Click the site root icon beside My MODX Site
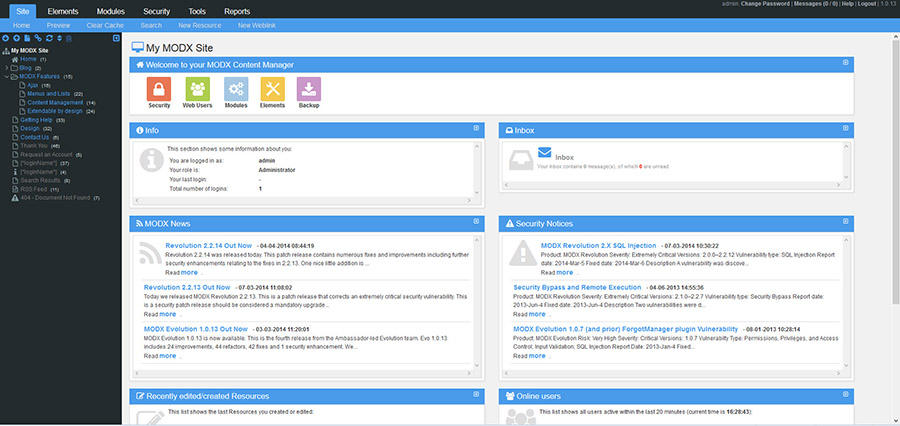The height and width of the screenshot is (426, 900). 6,51
